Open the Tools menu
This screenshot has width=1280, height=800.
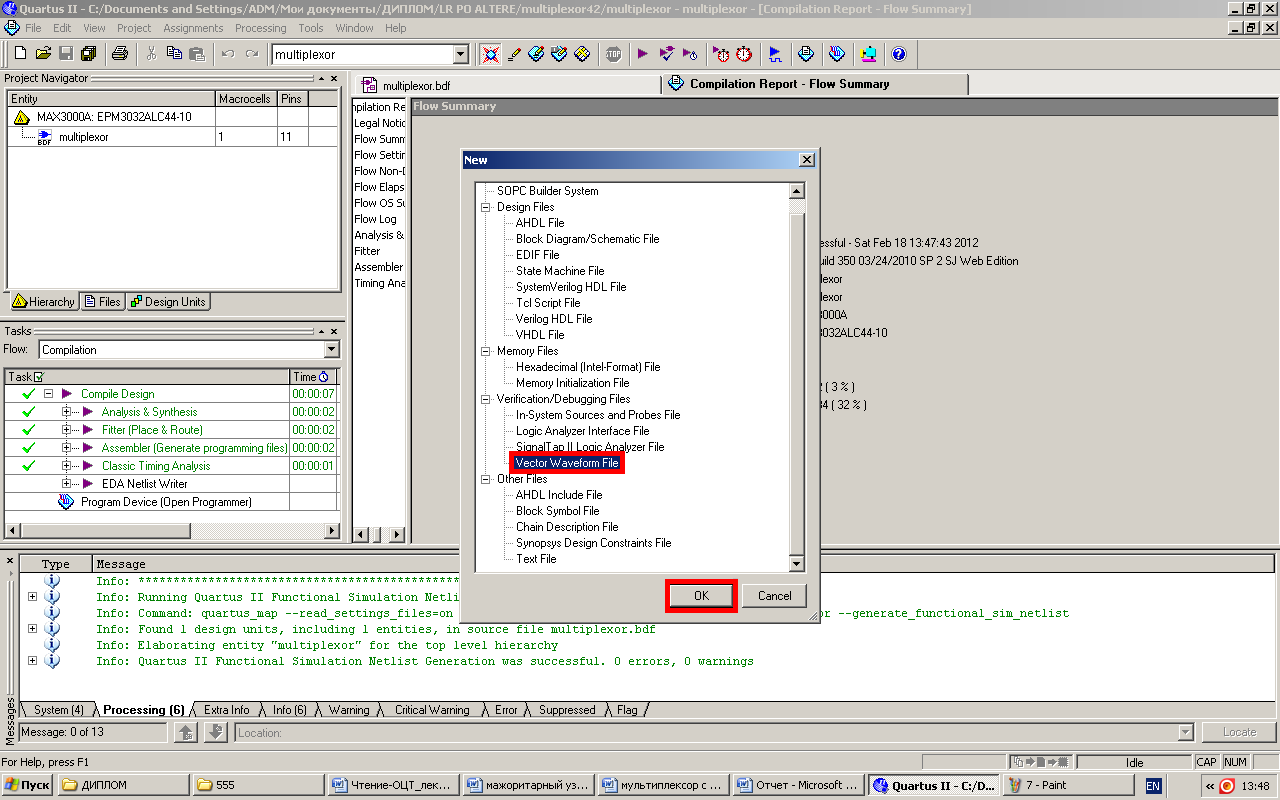point(311,28)
